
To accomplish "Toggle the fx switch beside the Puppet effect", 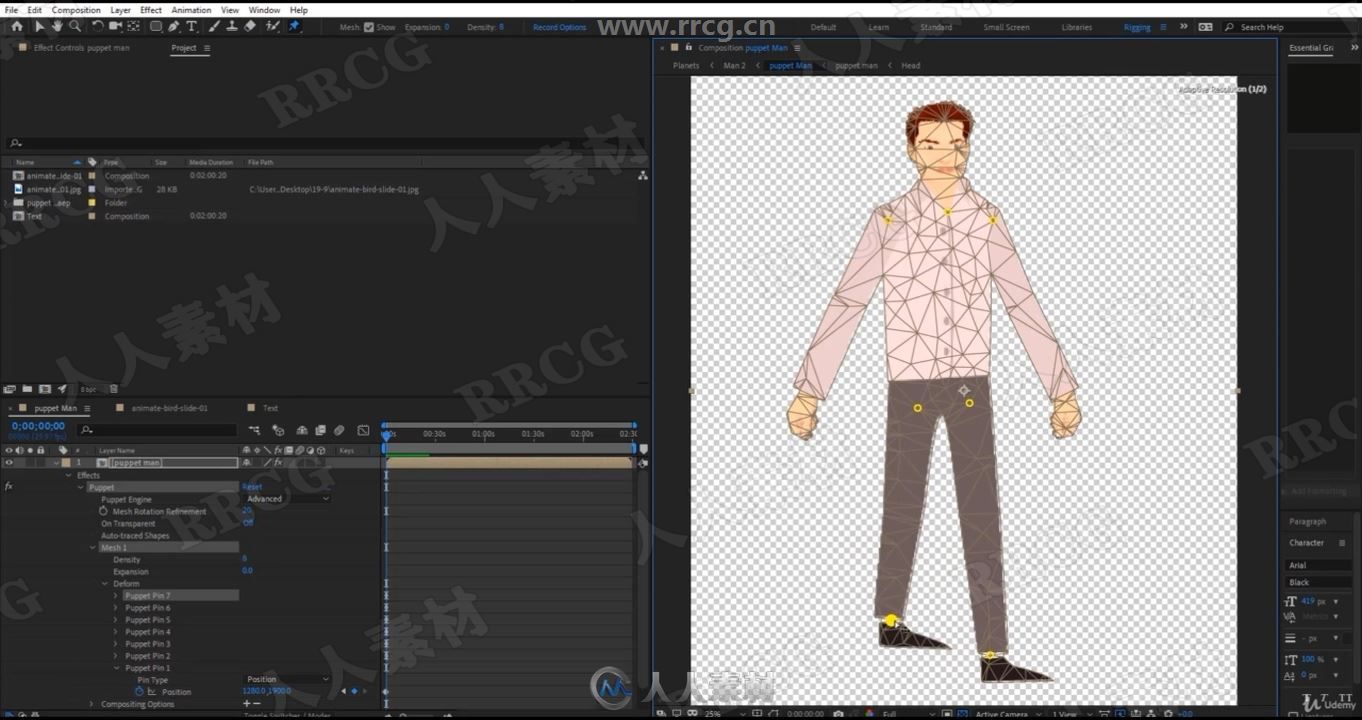I will 9,487.
